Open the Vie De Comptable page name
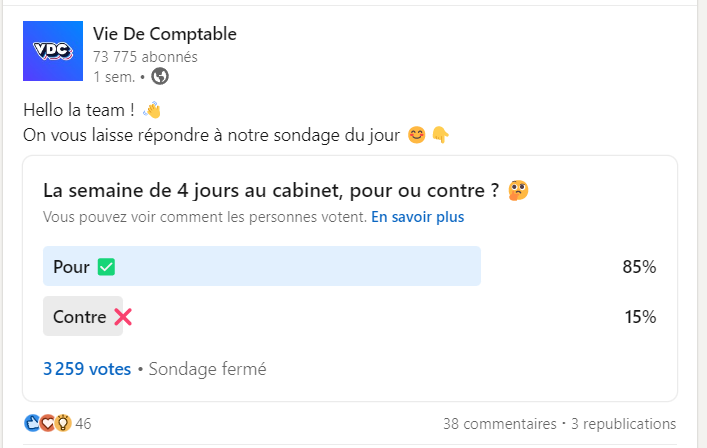The width and height of the screenshot is (707, 448). click(x=165, y=34)
